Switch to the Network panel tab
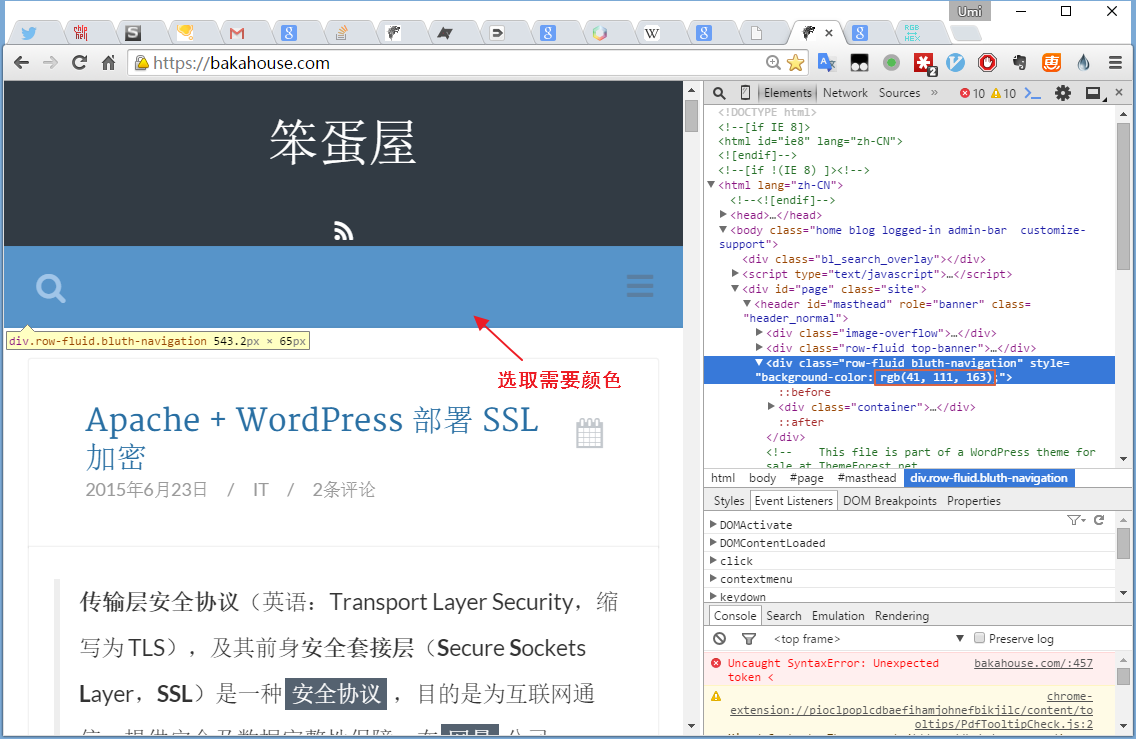 click(845, 93)
